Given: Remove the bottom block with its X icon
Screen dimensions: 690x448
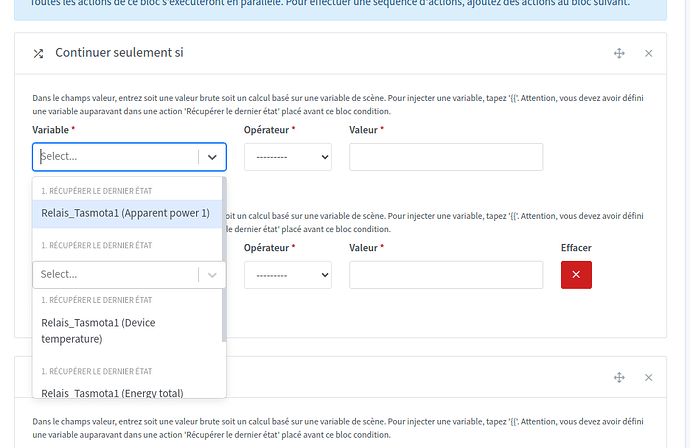Looking at the screenshot, I should (648, 377).
